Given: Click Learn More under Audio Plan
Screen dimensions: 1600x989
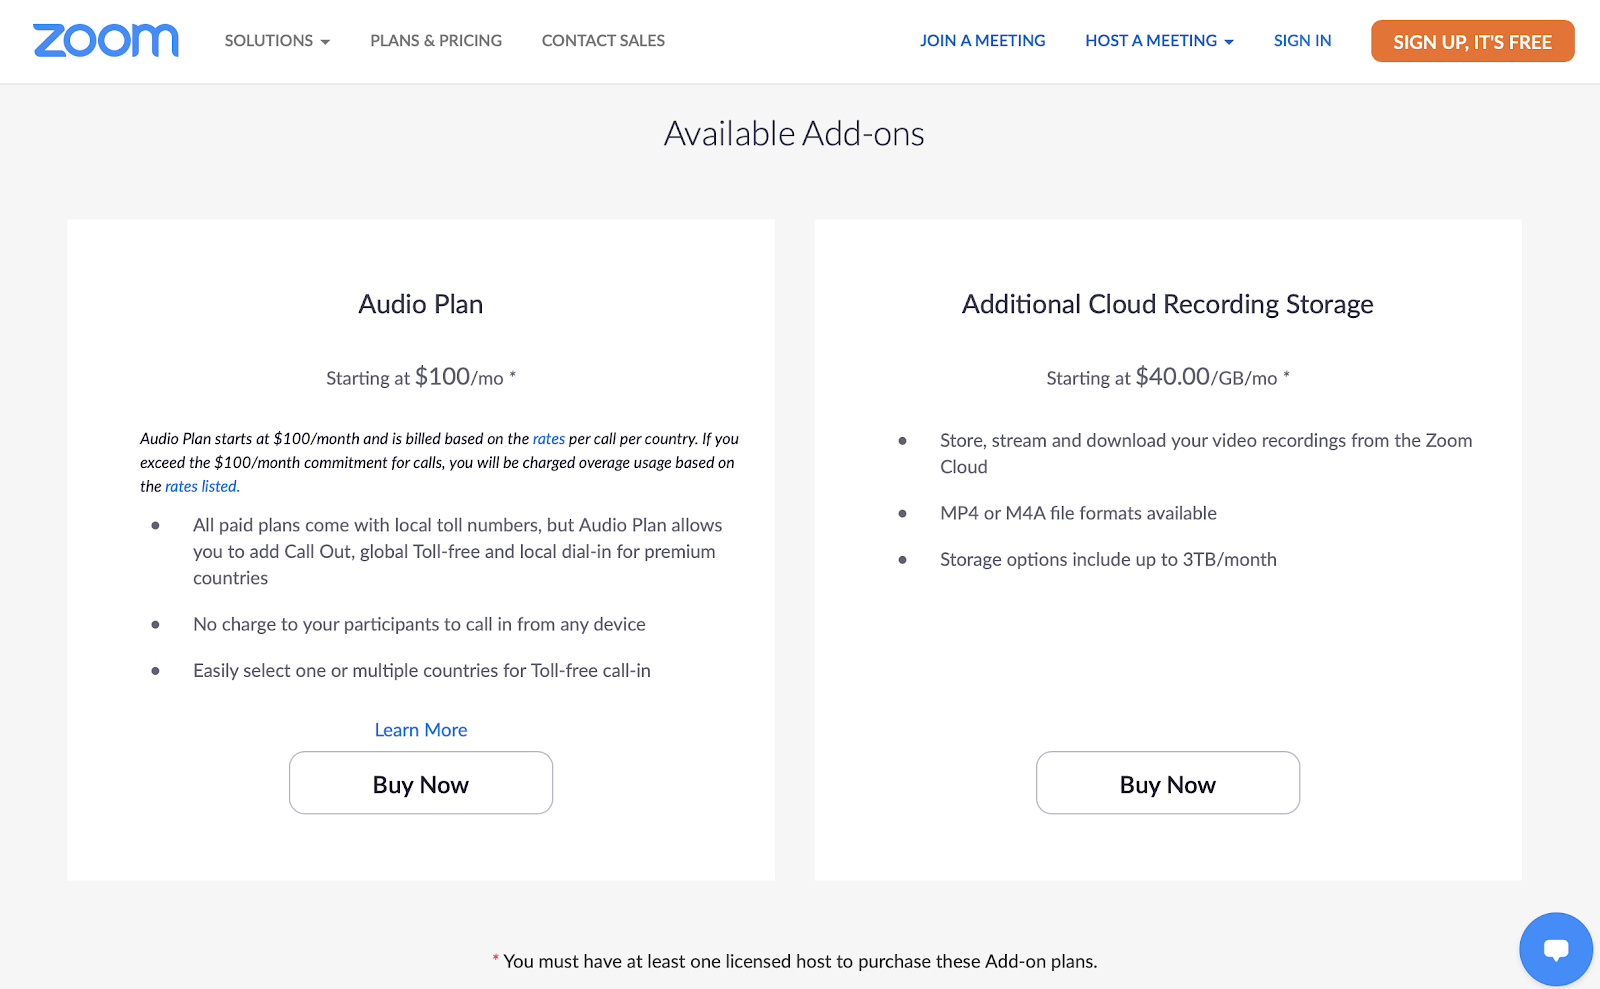Looking at the screenshot, I should pos(421,730).
